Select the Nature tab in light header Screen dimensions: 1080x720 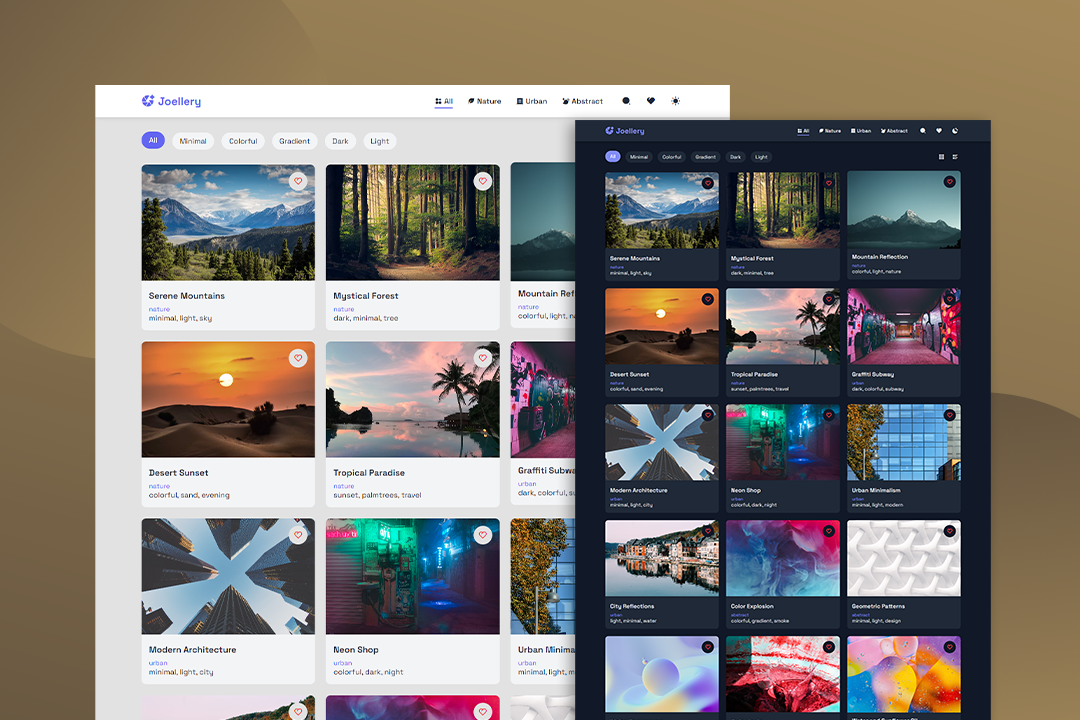tap(484, 101)
